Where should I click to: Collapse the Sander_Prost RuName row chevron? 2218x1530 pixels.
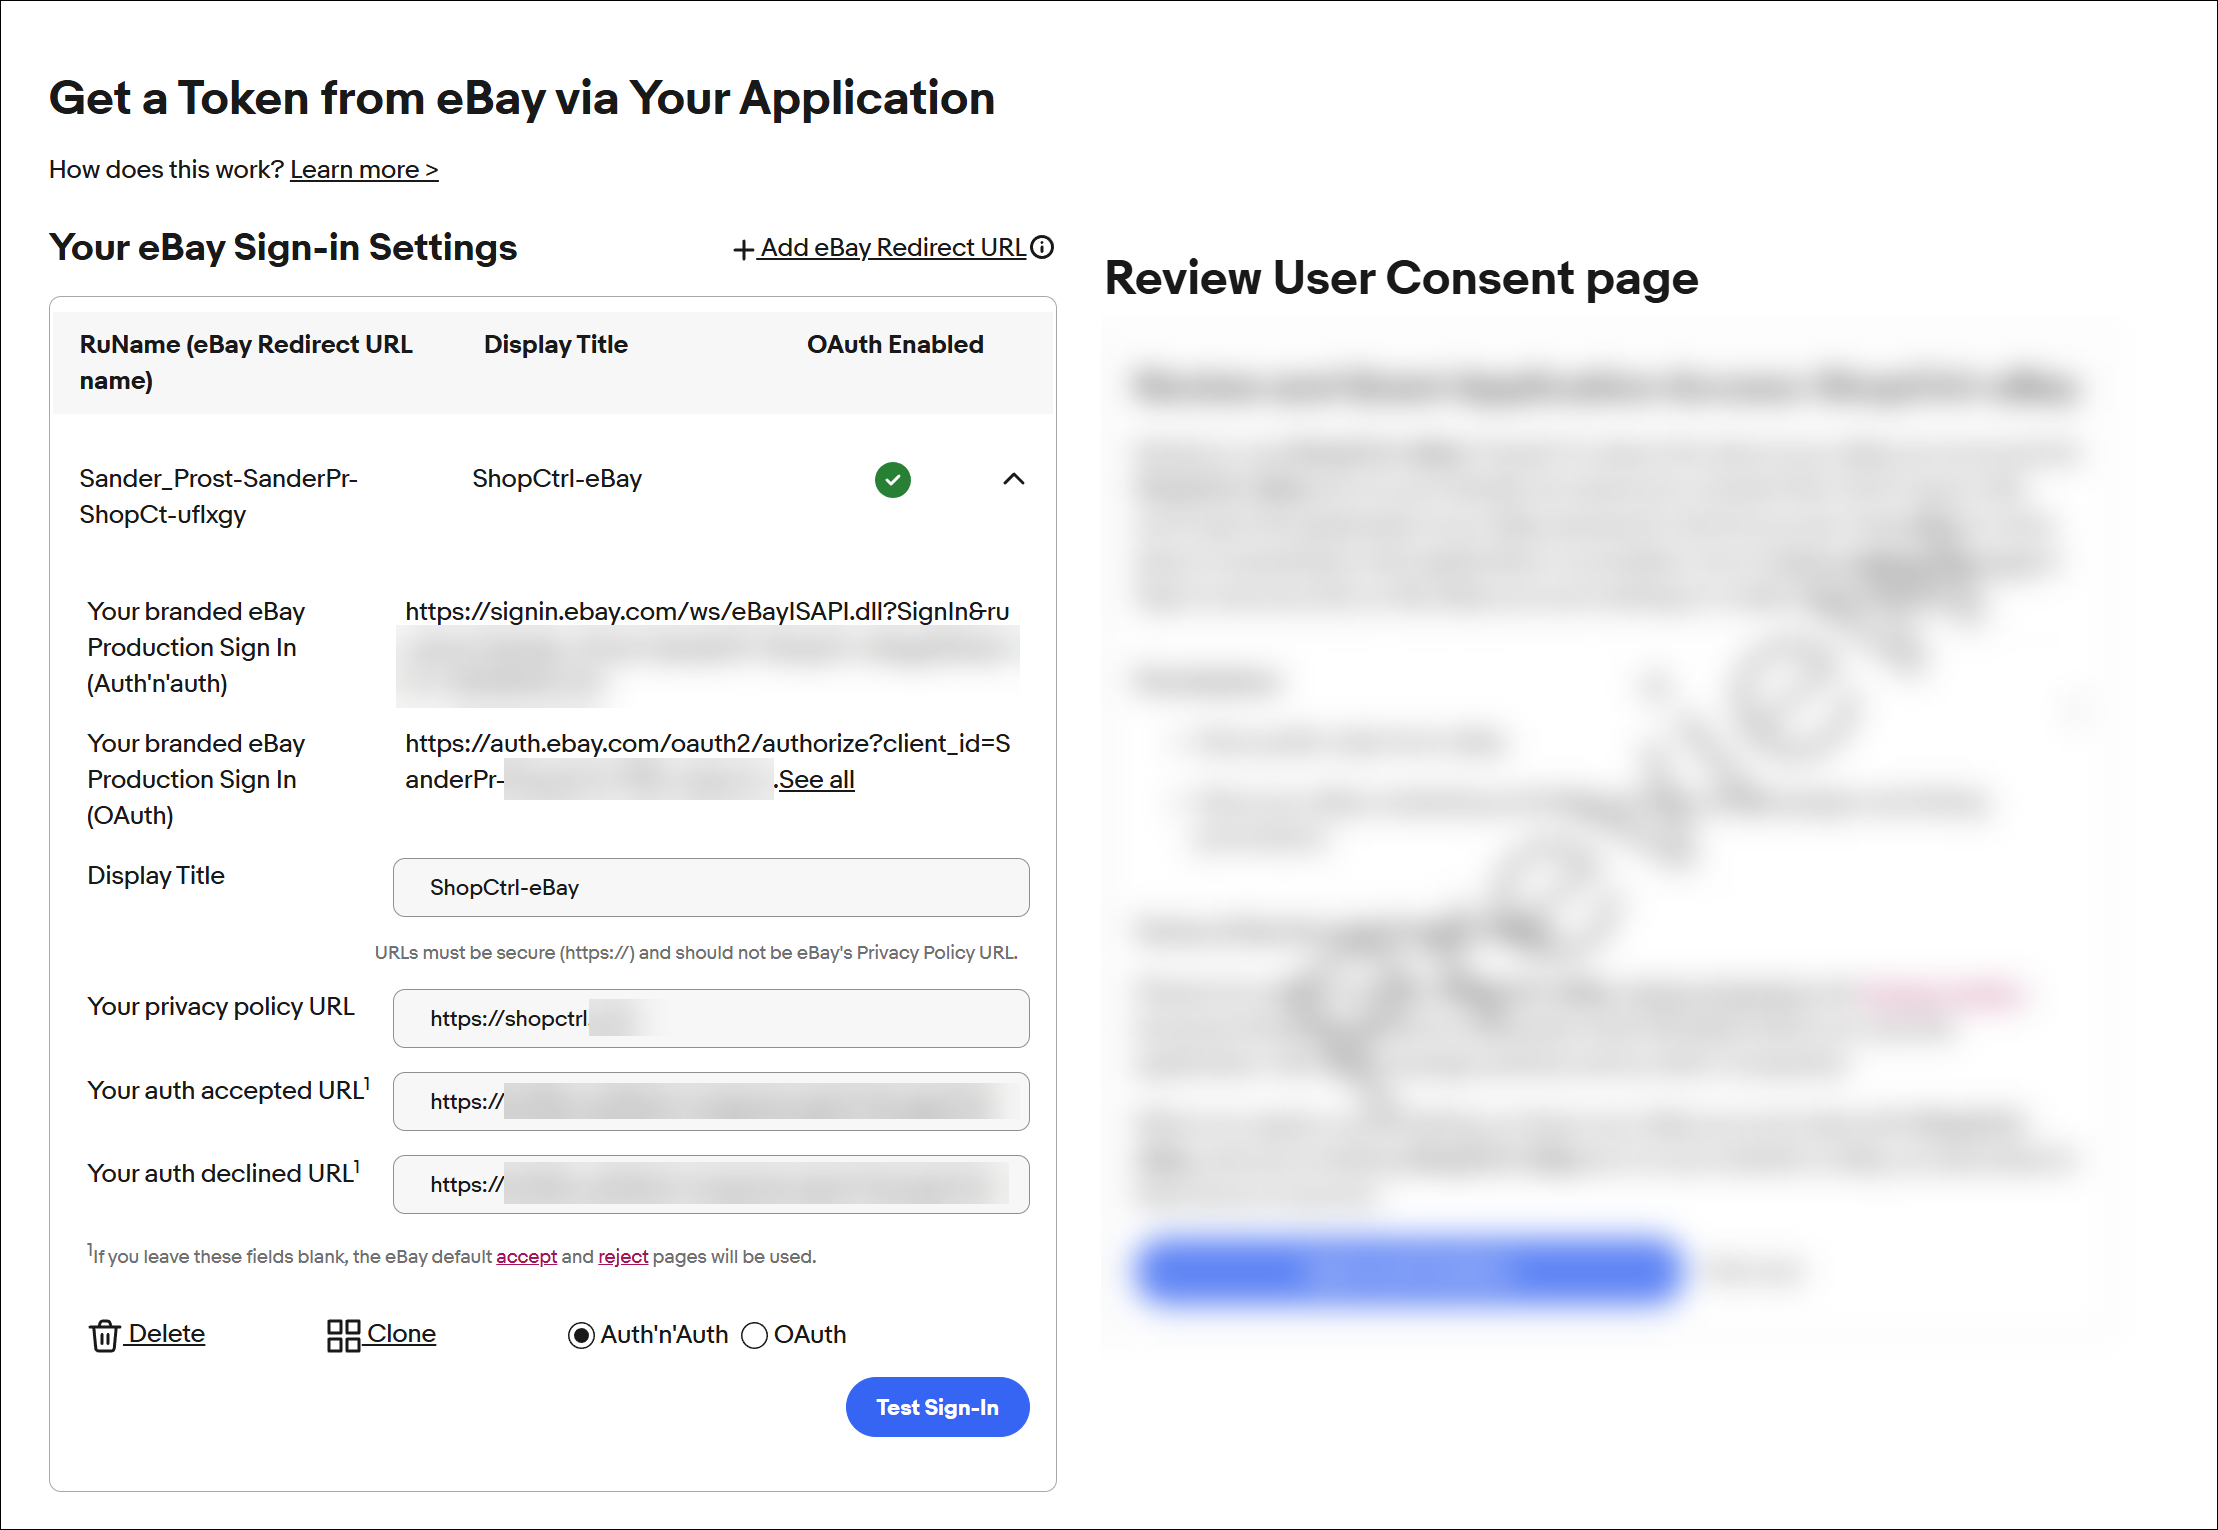click(1014, 479)
